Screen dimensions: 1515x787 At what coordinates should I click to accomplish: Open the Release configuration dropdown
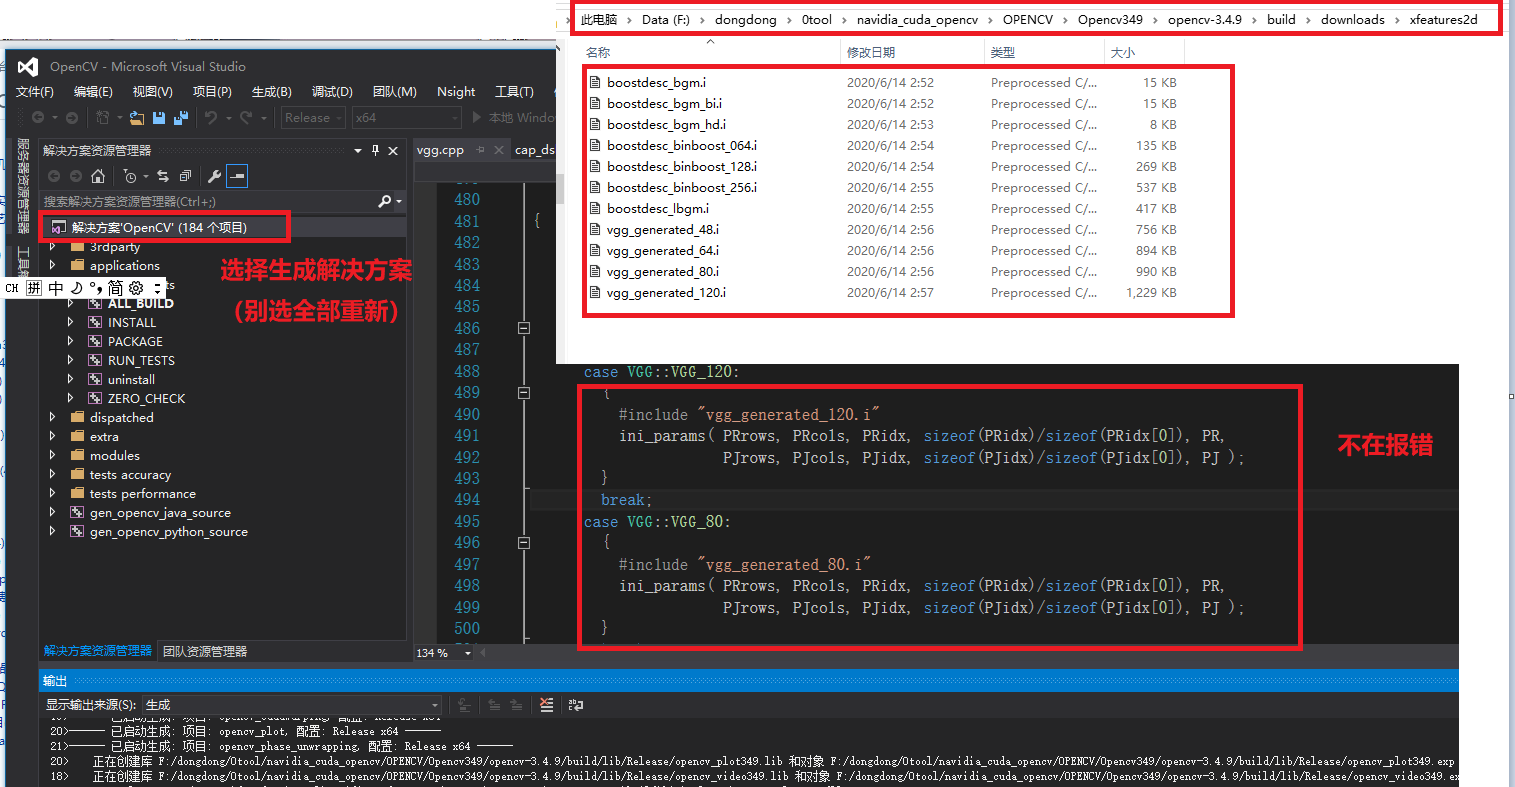(x=313, y=118)
